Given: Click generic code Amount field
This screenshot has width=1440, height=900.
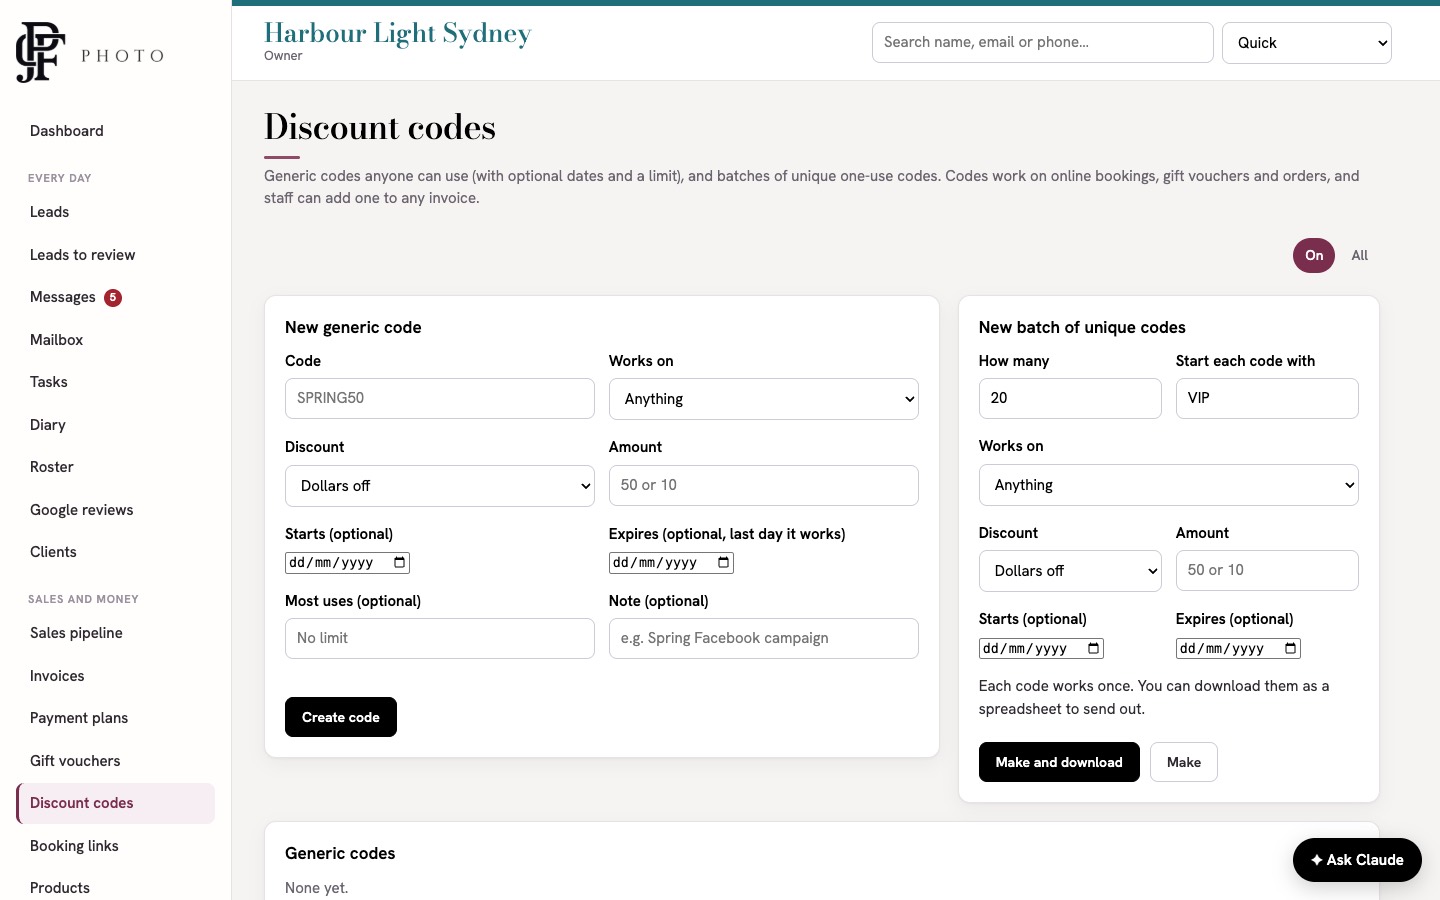Looking at the screenshot, I should click(763, 485).
